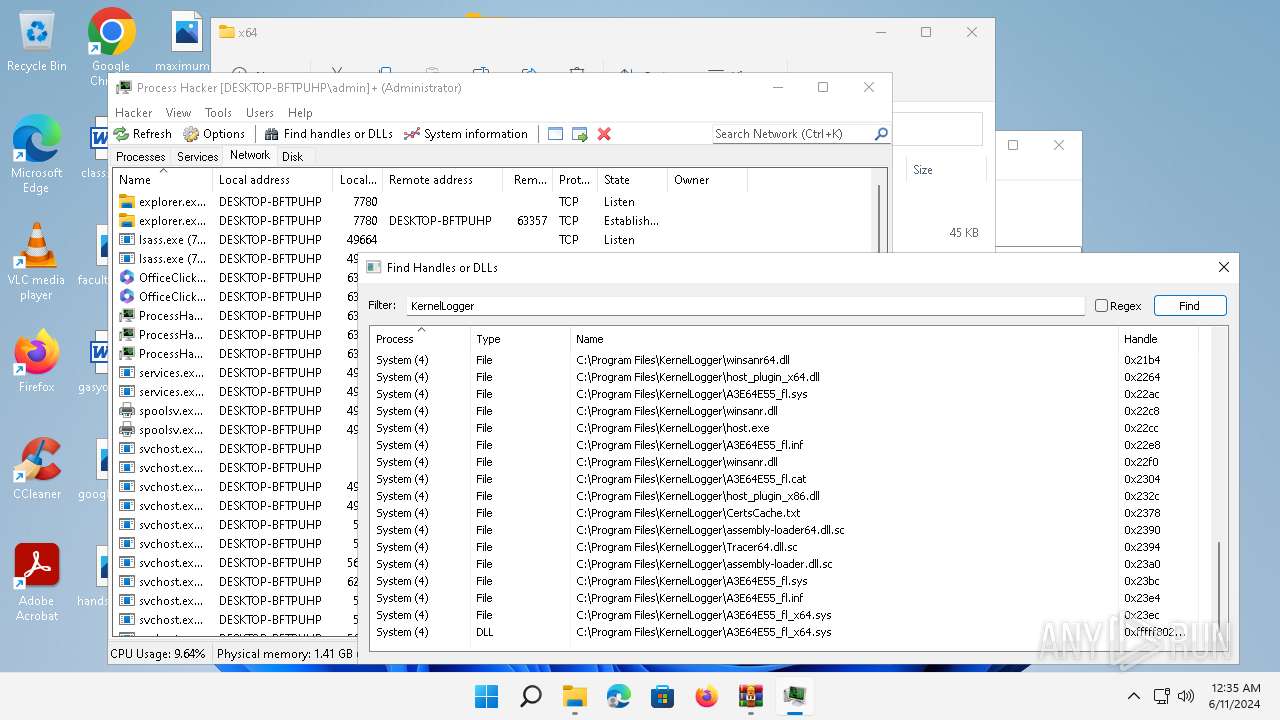The width and height of the screenshot is (1280, 720).
Task: Click the Process Hacker taskbar icon
Action: (795, 696)
